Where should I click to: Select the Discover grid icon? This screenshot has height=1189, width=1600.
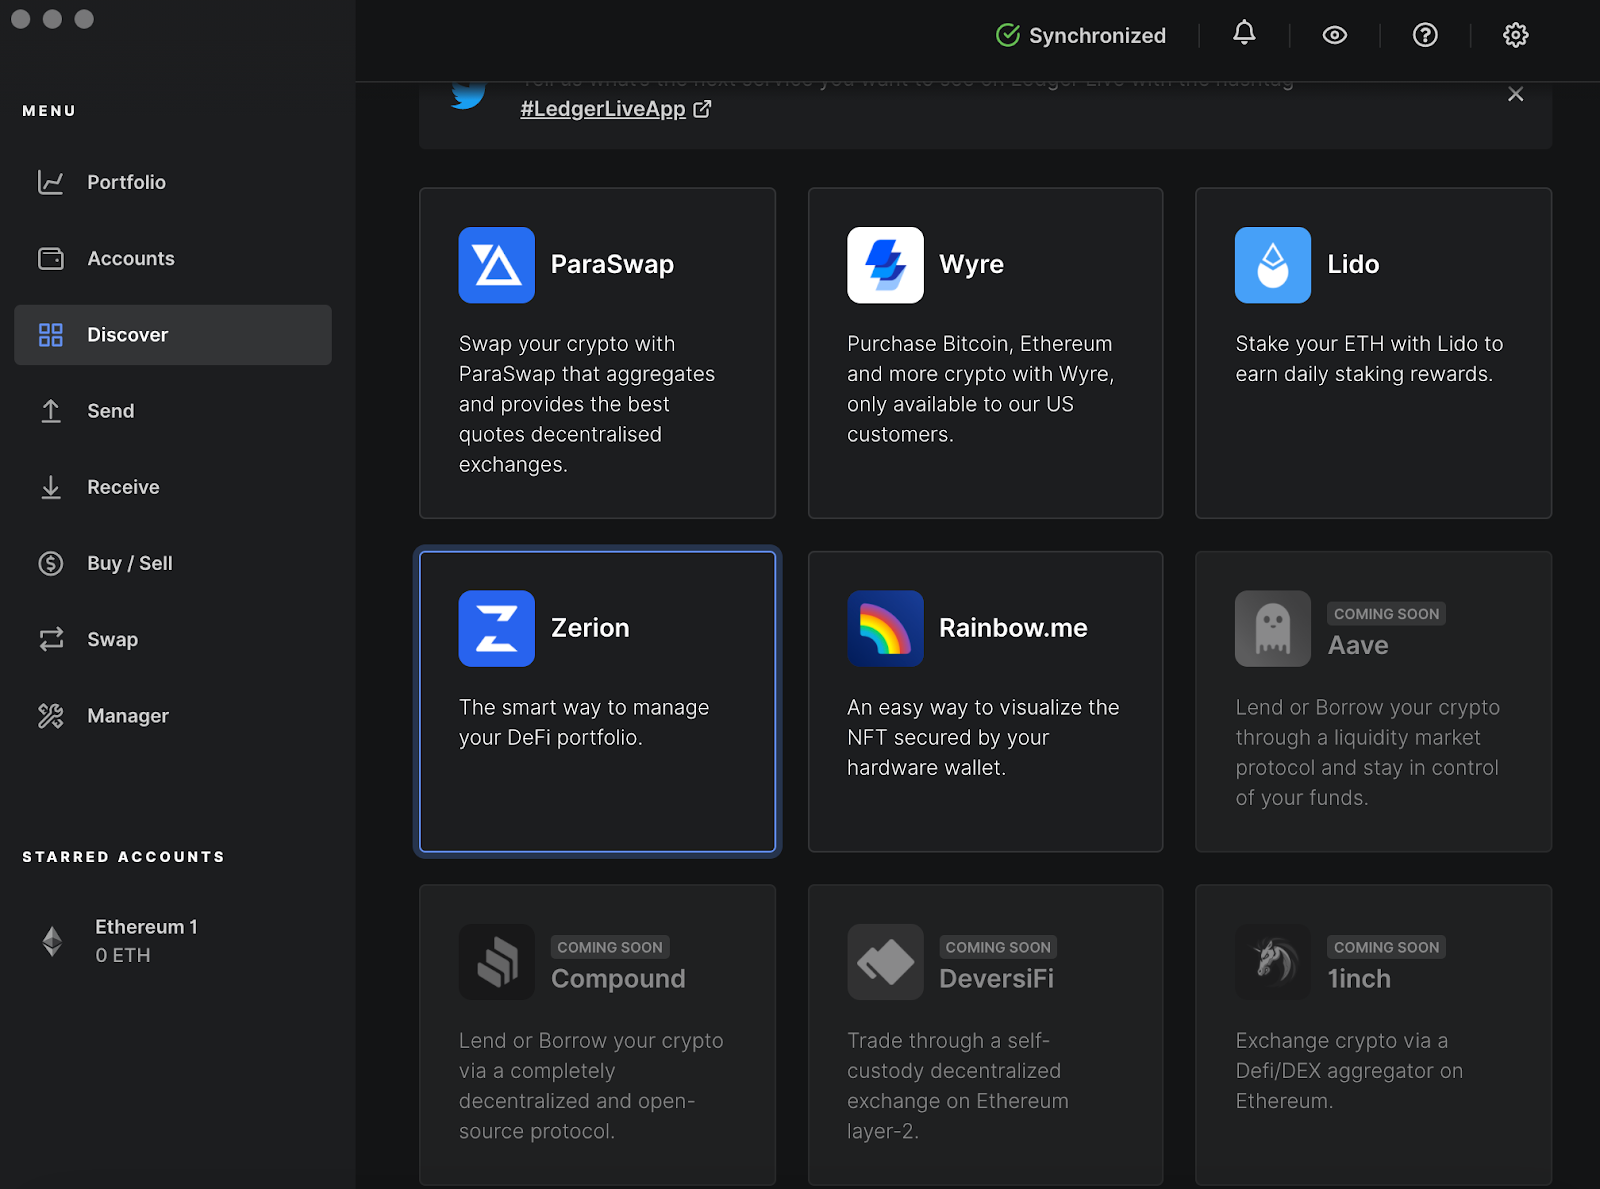51,335
